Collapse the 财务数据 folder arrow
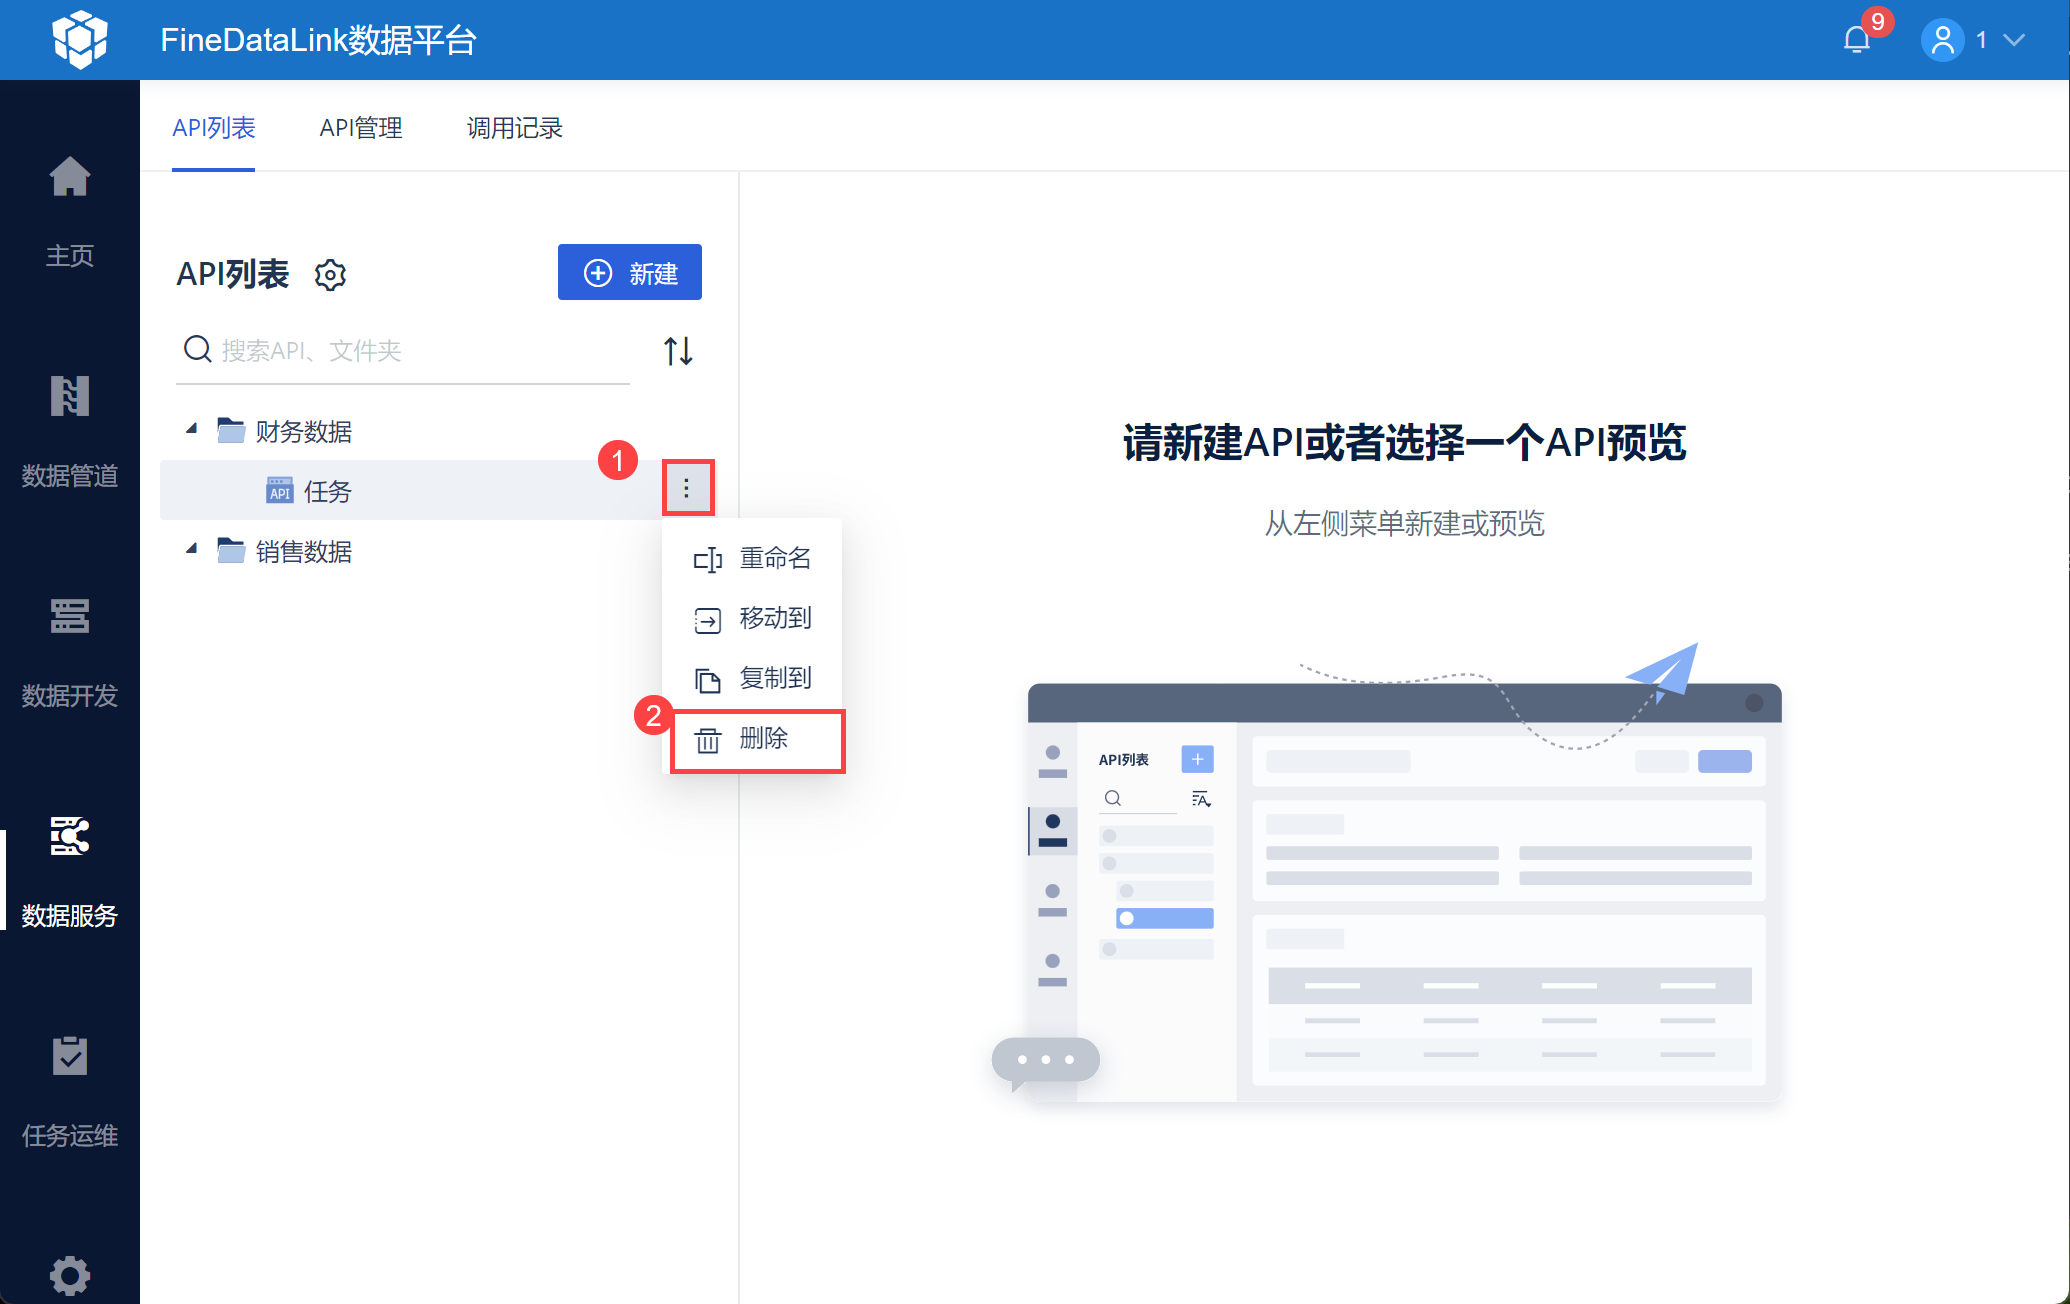The height and width of the screenshot is (1304, 2070). tap(191, 430)
